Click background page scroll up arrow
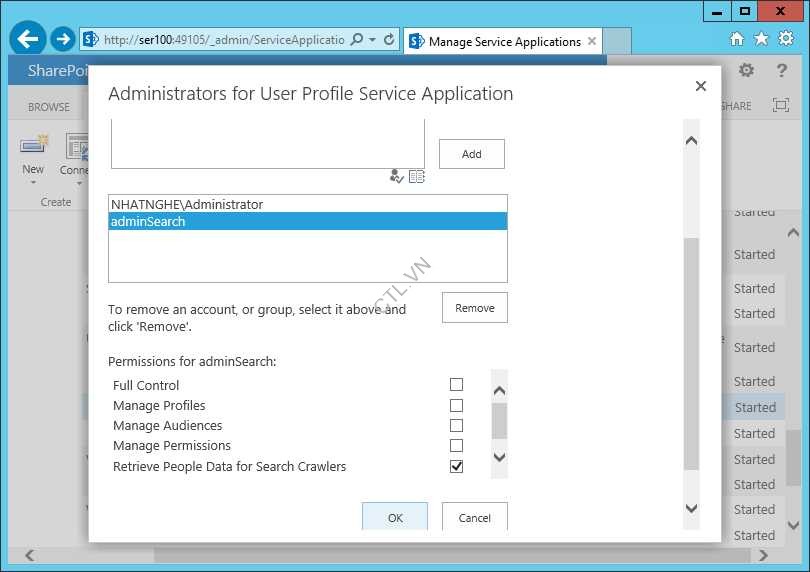 pos(793,233)
